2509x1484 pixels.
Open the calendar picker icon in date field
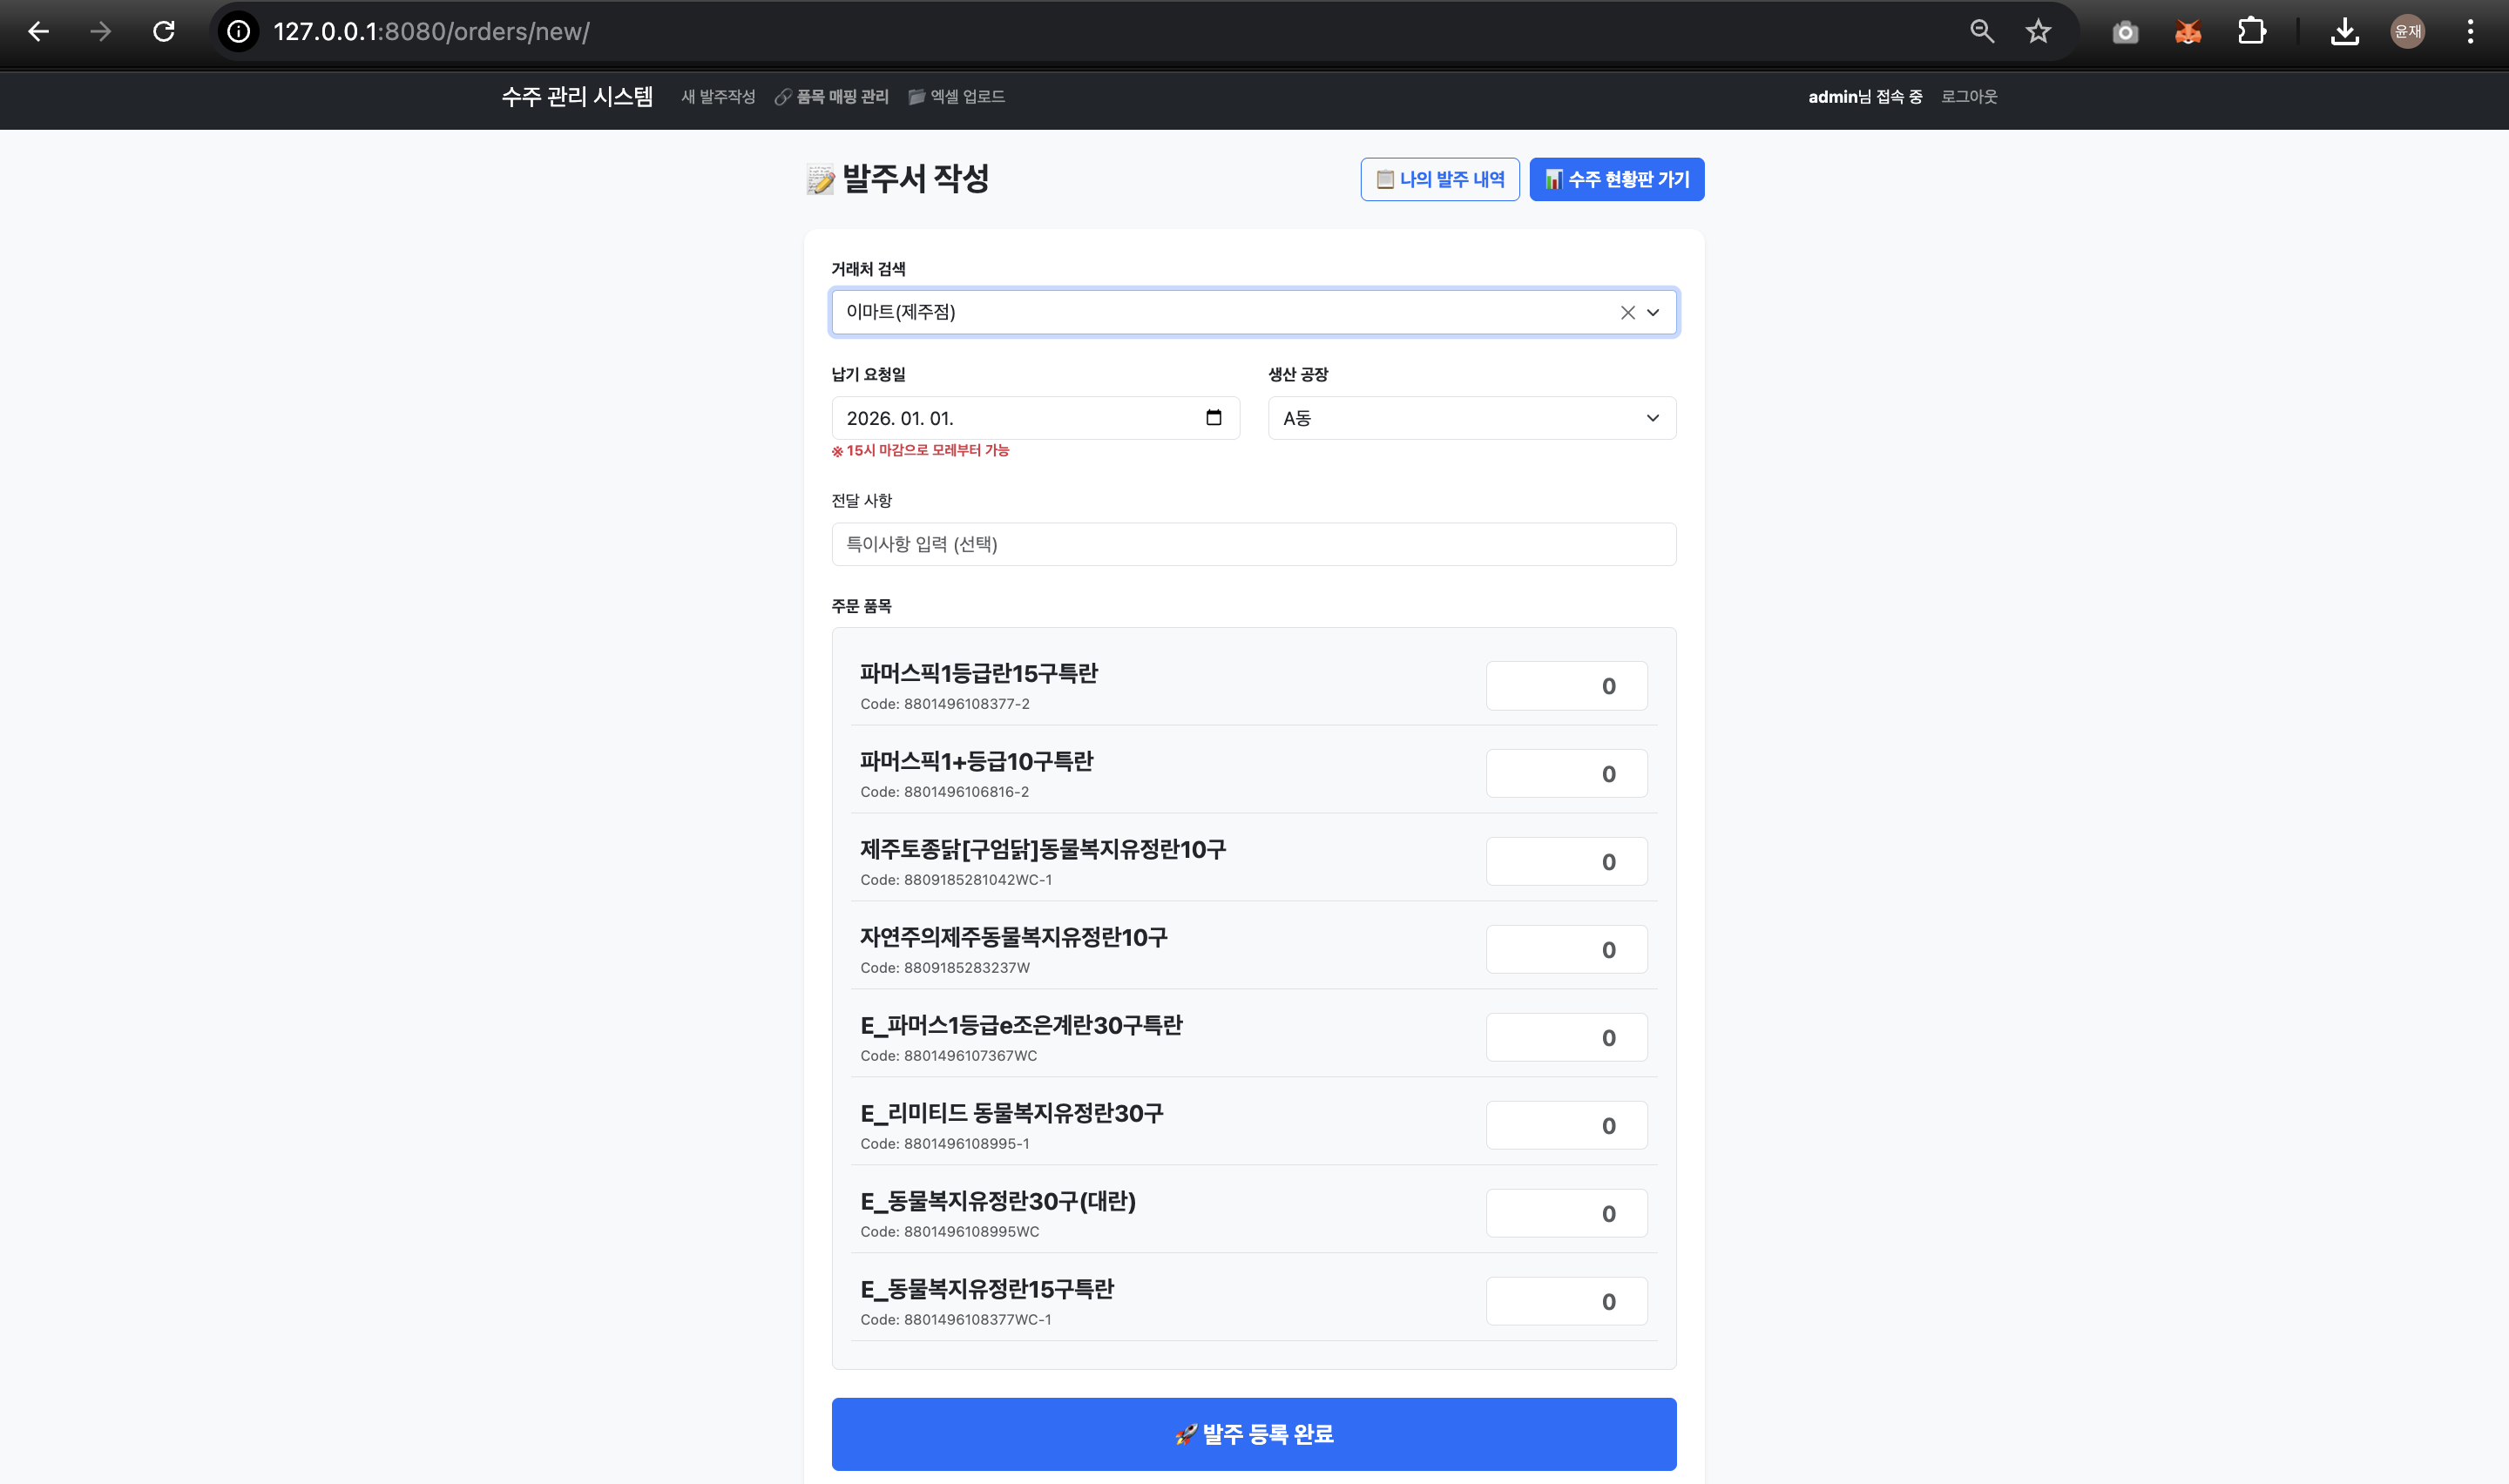[1213, 418]
